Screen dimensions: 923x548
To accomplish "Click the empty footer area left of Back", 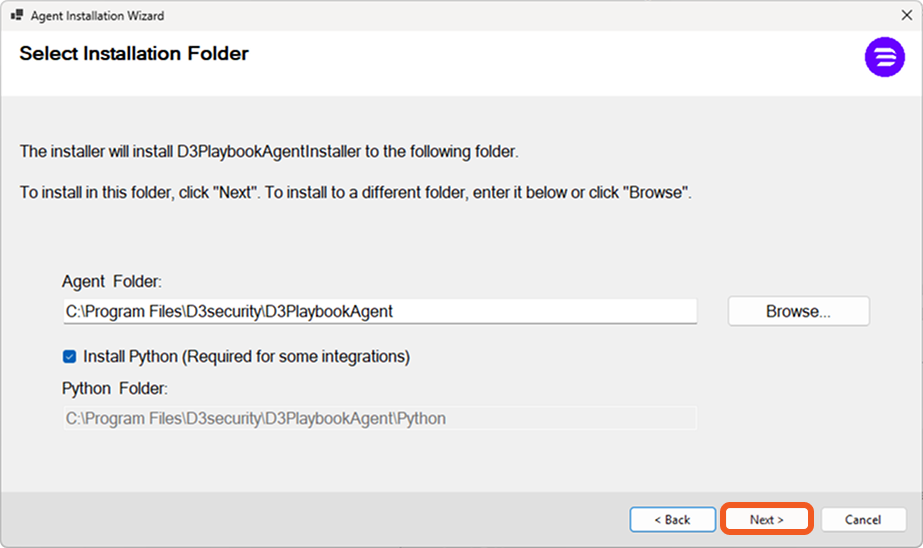I will [x=300, y=520].
